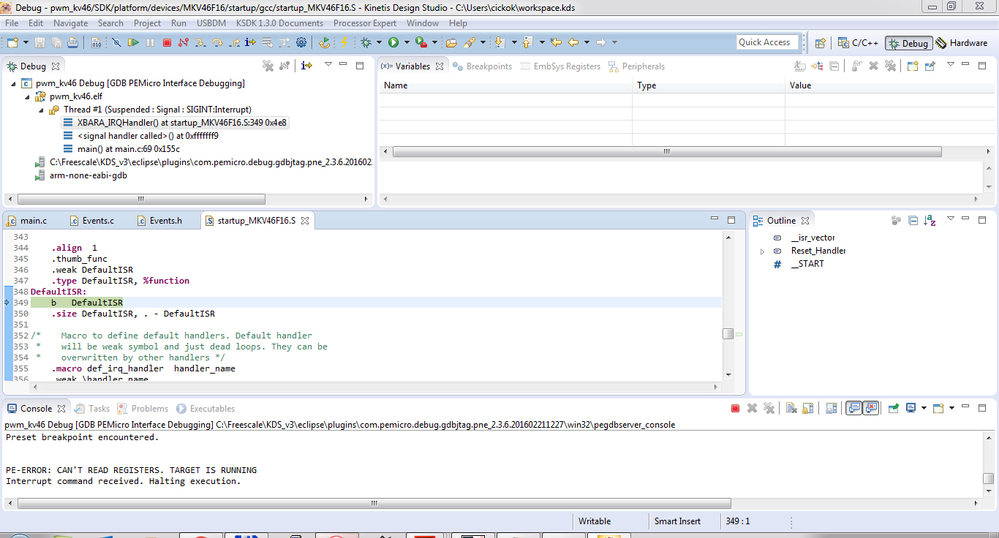The width and height of the screenshot is (999, 538).
Task: Open the Display Selected Console dropdown
Action: (924, 409)
